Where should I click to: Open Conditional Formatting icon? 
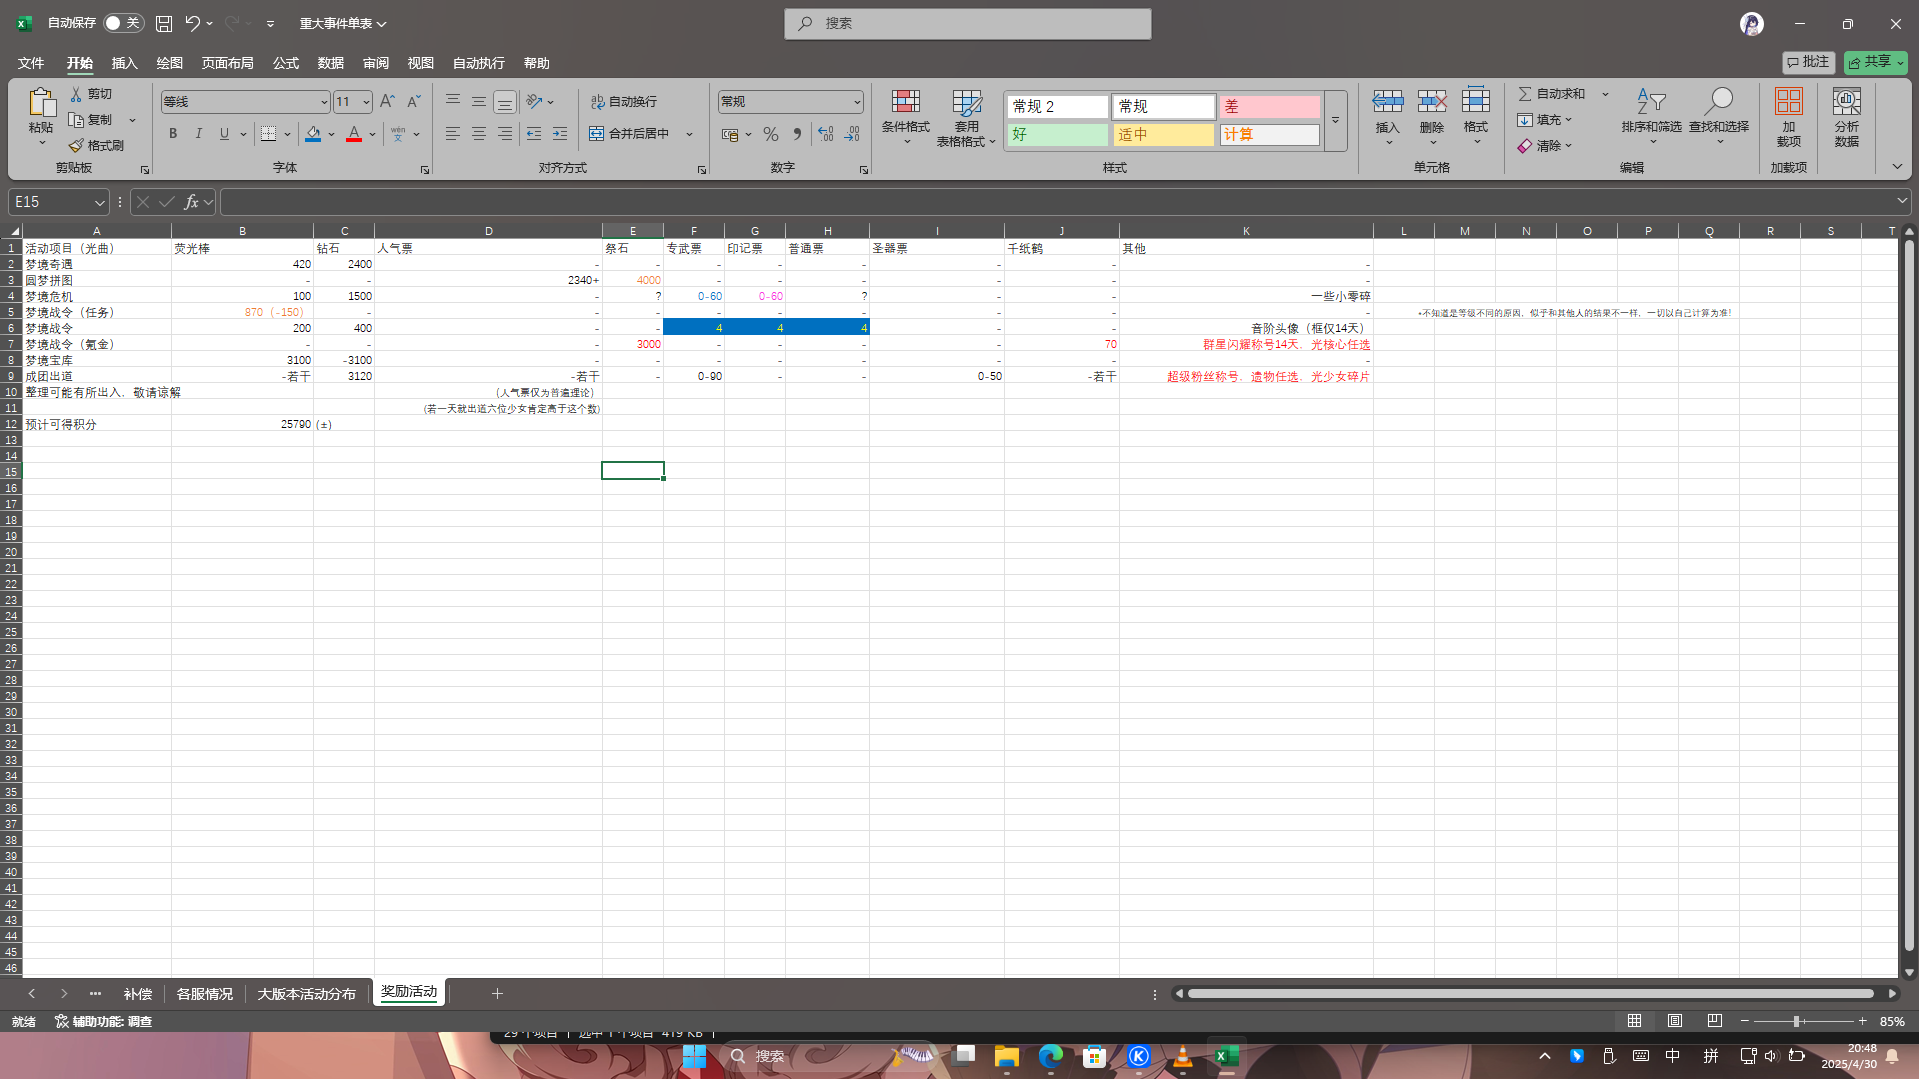(905, 101)
